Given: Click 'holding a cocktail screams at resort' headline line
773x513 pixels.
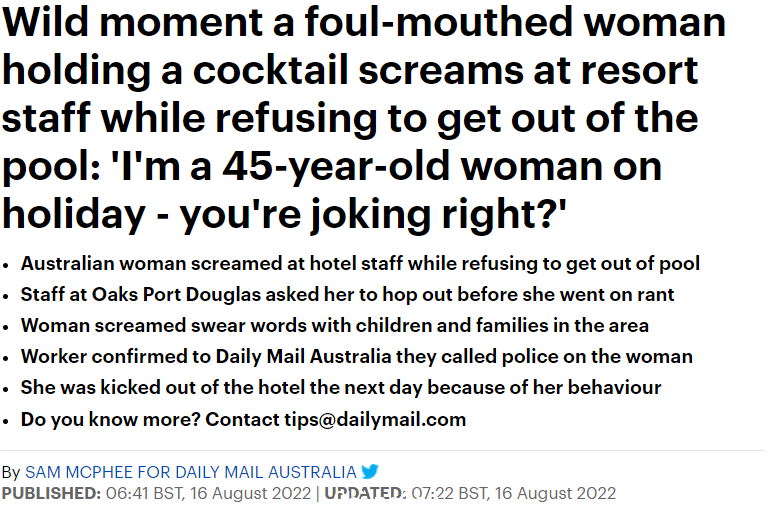Looking at the screenshot, I should tap(350, 70).
